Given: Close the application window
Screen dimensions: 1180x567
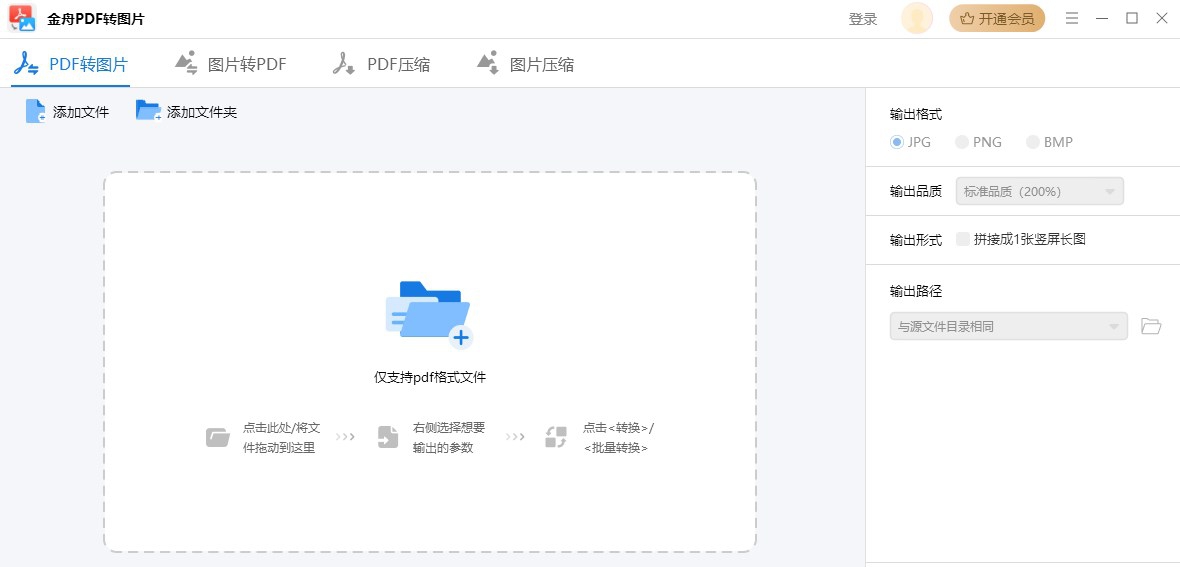Looking at the screenshot, I should [x=1162, y=19].
